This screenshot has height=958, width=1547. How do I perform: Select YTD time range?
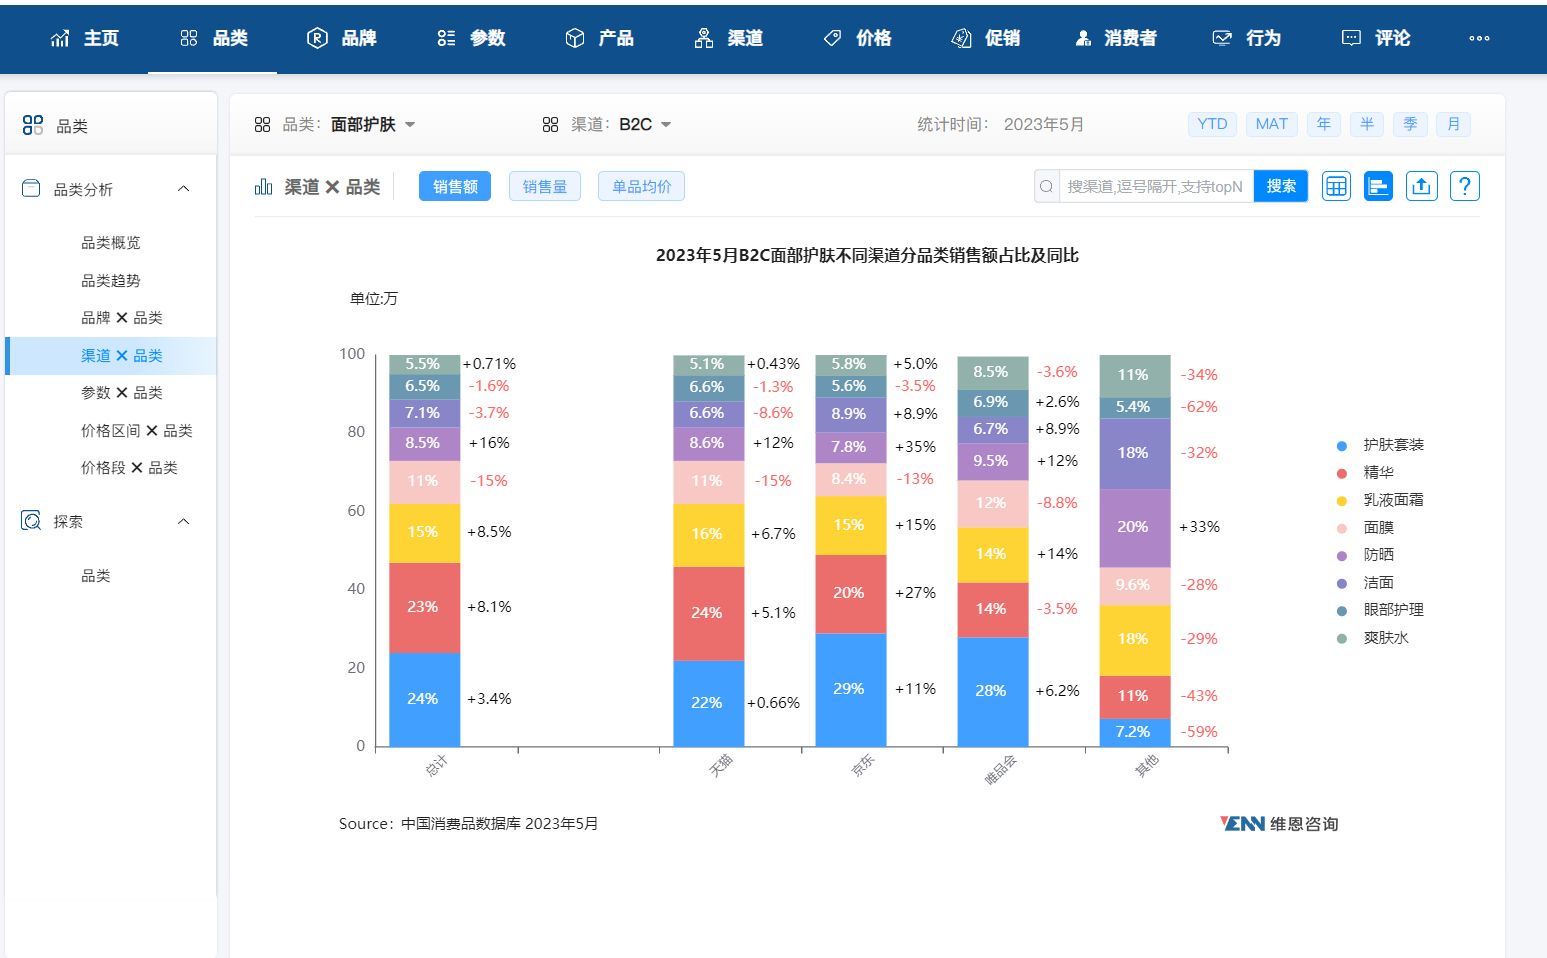tap(1212, 124)
